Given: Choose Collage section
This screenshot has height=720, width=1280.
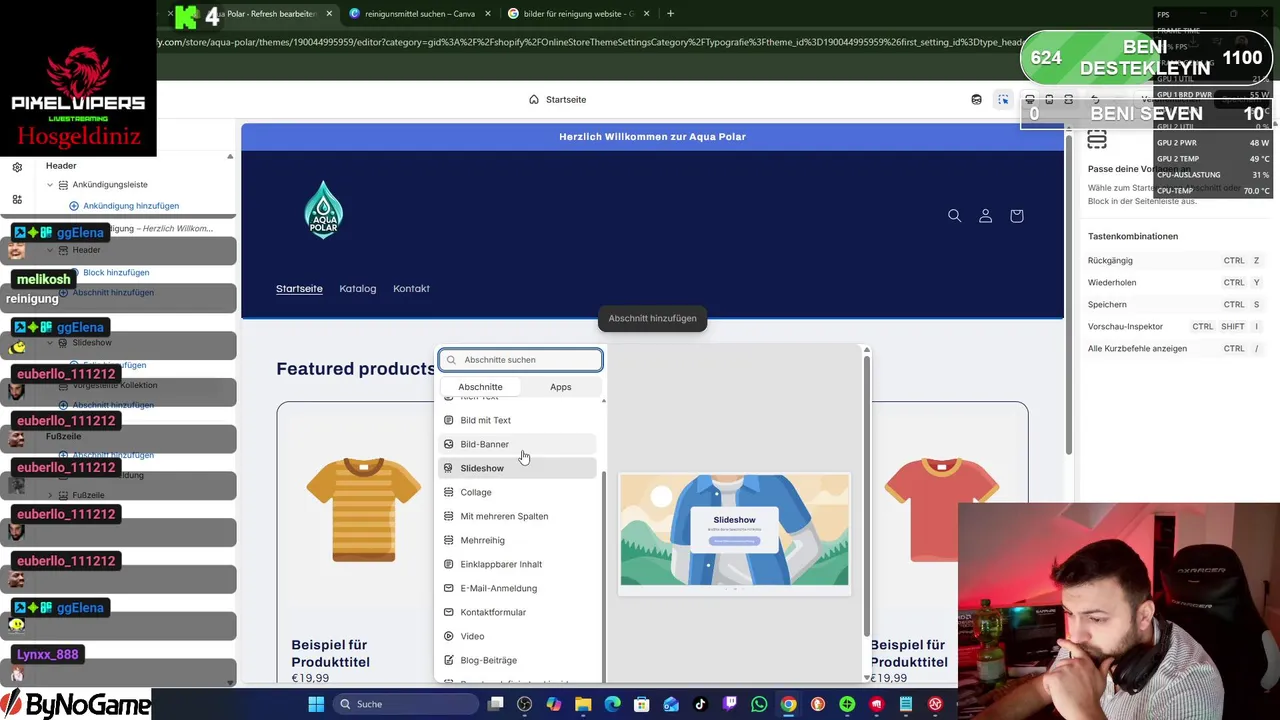Looking at the screenshot, I should [518, 492].
